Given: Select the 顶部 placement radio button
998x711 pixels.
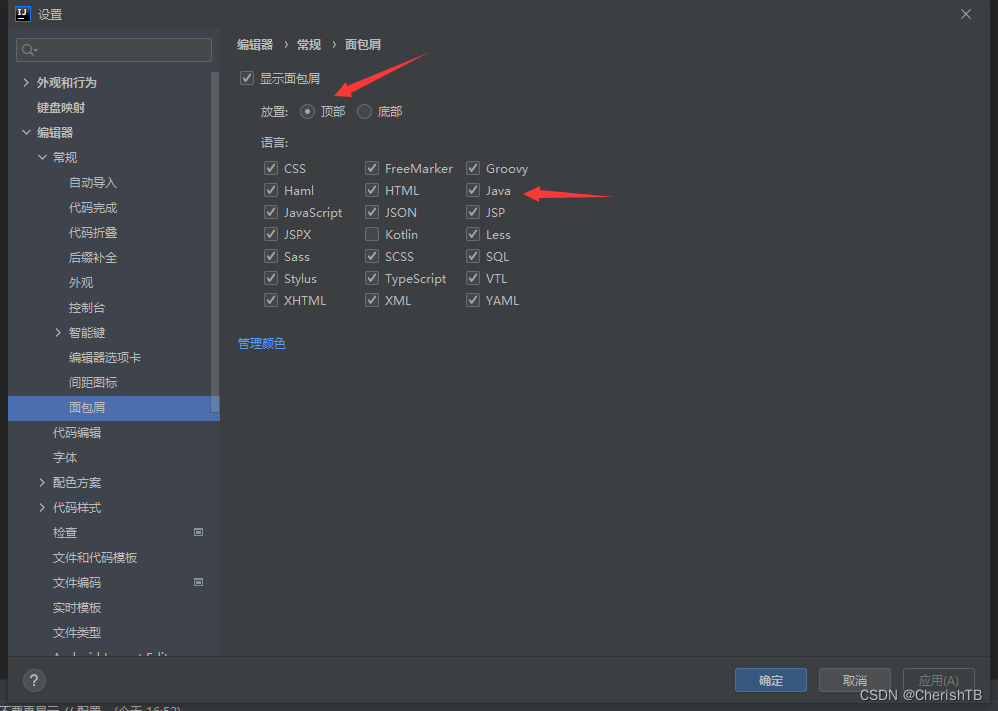Looking at the screenshot, I should pyautogui.click(x=307, y=111).
